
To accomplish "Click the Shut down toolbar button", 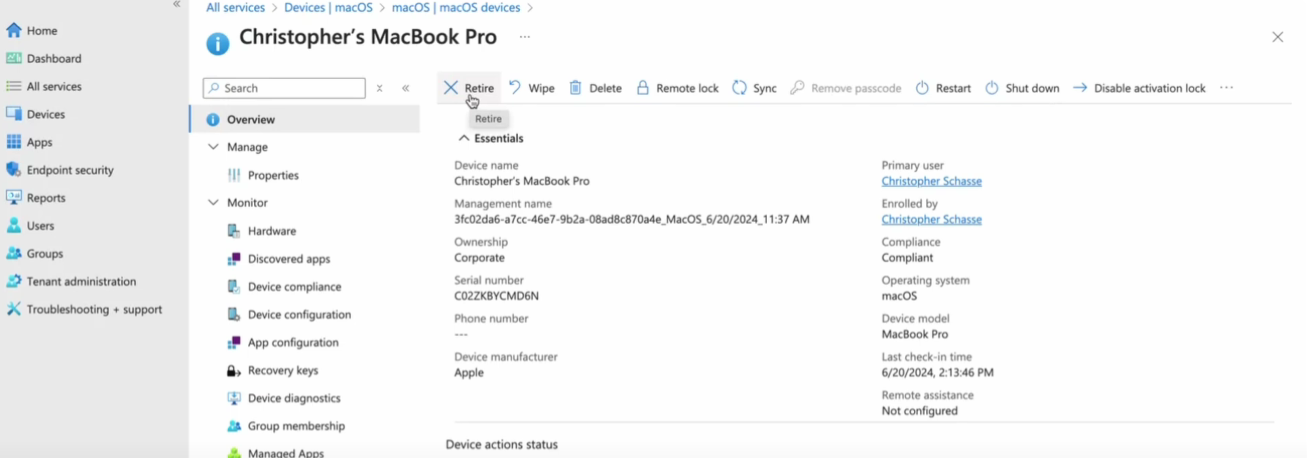I will click(1022, 88).
